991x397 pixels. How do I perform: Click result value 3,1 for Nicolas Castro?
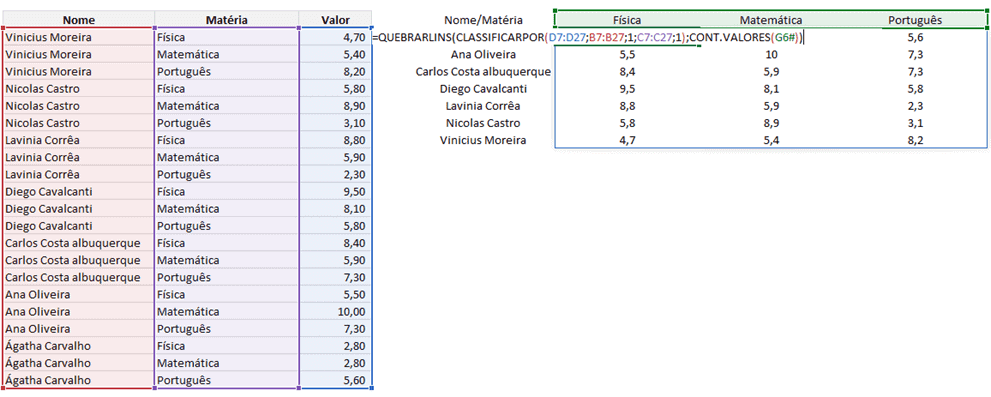915,123
